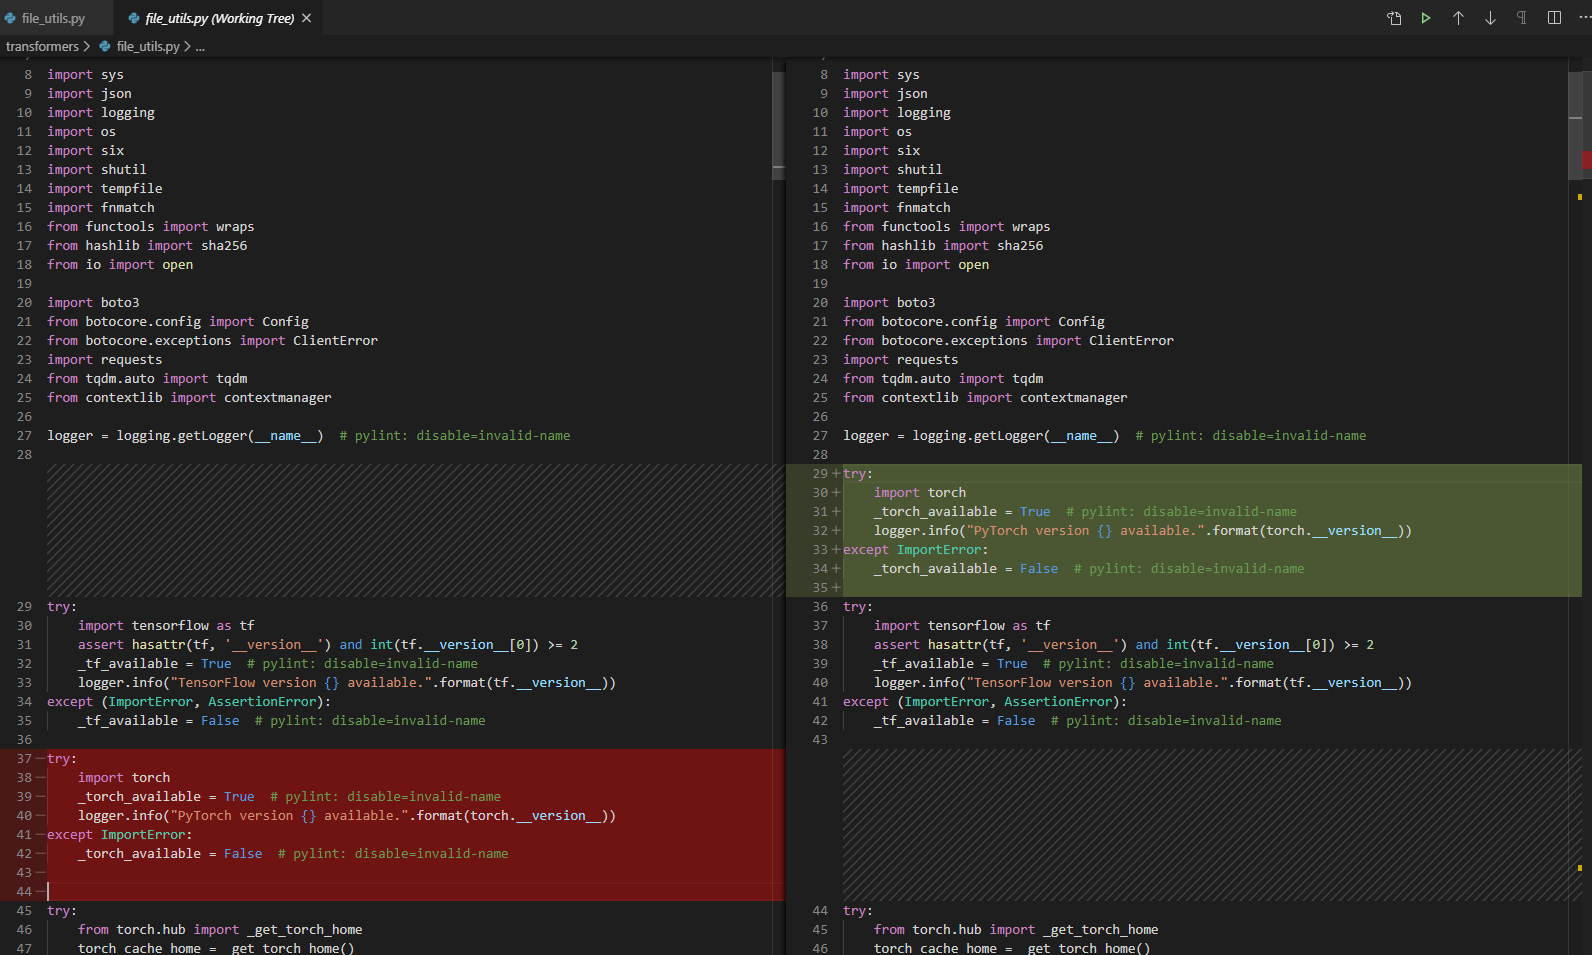This screenshot has width=1592, height=955.
Task: Click 'from tqdm.auto import tqdm' in right pane
Action: tap(943, 379)
